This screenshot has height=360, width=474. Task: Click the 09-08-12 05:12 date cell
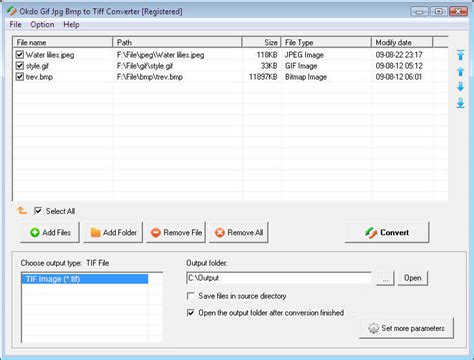(x=399, y=66)
